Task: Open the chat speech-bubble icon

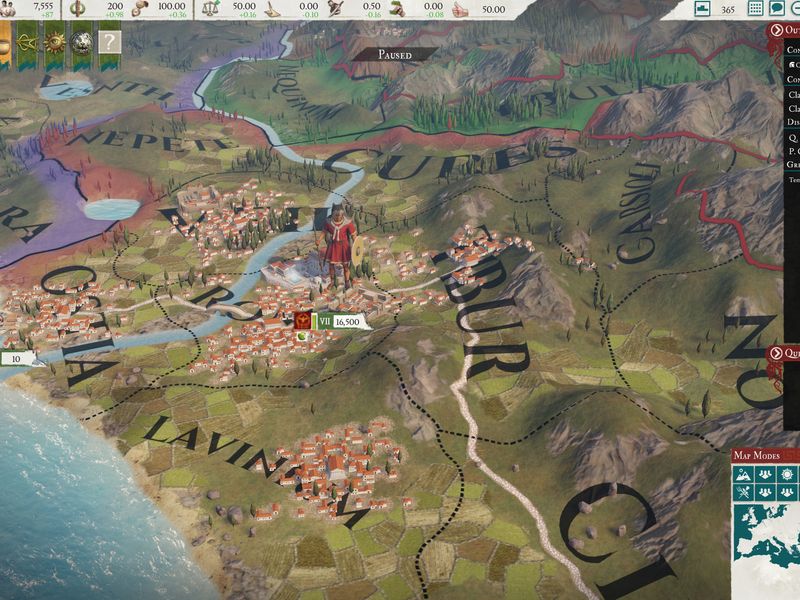Action: 777,8
